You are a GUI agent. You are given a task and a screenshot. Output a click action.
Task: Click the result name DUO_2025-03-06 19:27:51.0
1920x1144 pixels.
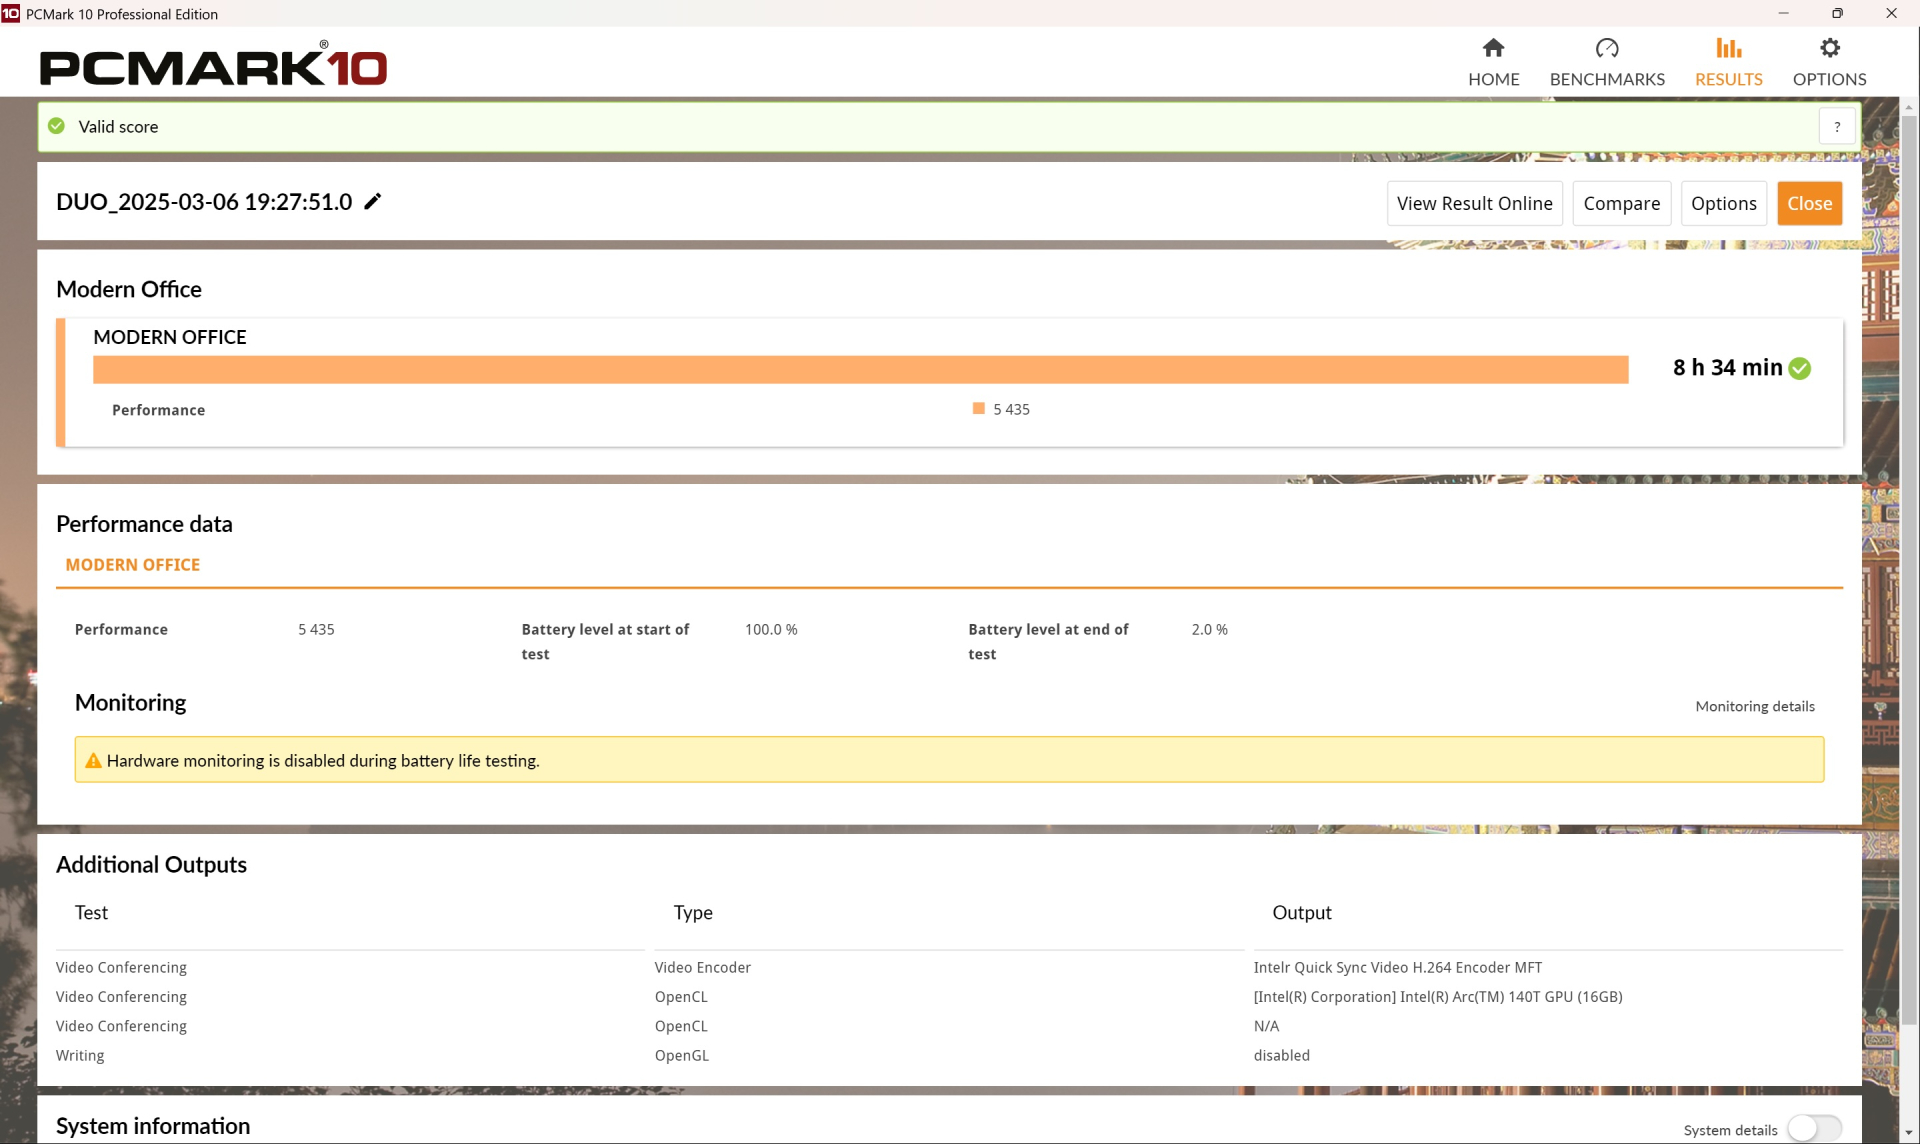[204, 202]
